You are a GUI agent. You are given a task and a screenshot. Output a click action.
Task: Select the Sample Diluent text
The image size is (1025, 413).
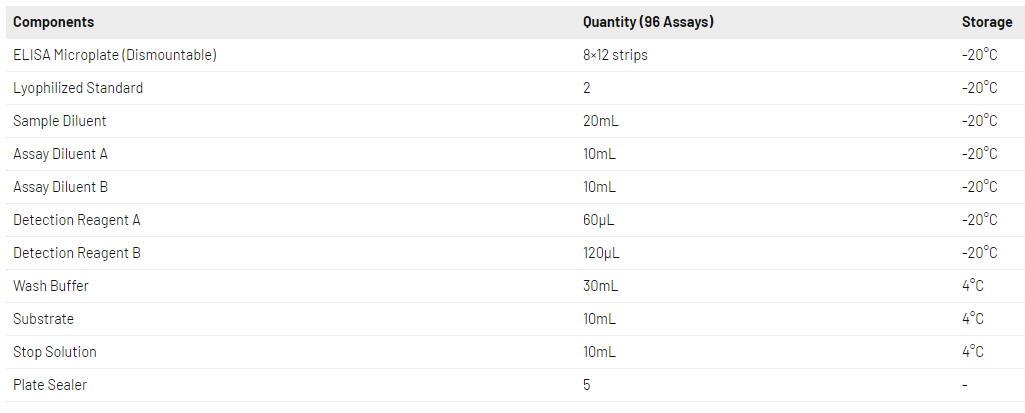(x=60, y=121)
